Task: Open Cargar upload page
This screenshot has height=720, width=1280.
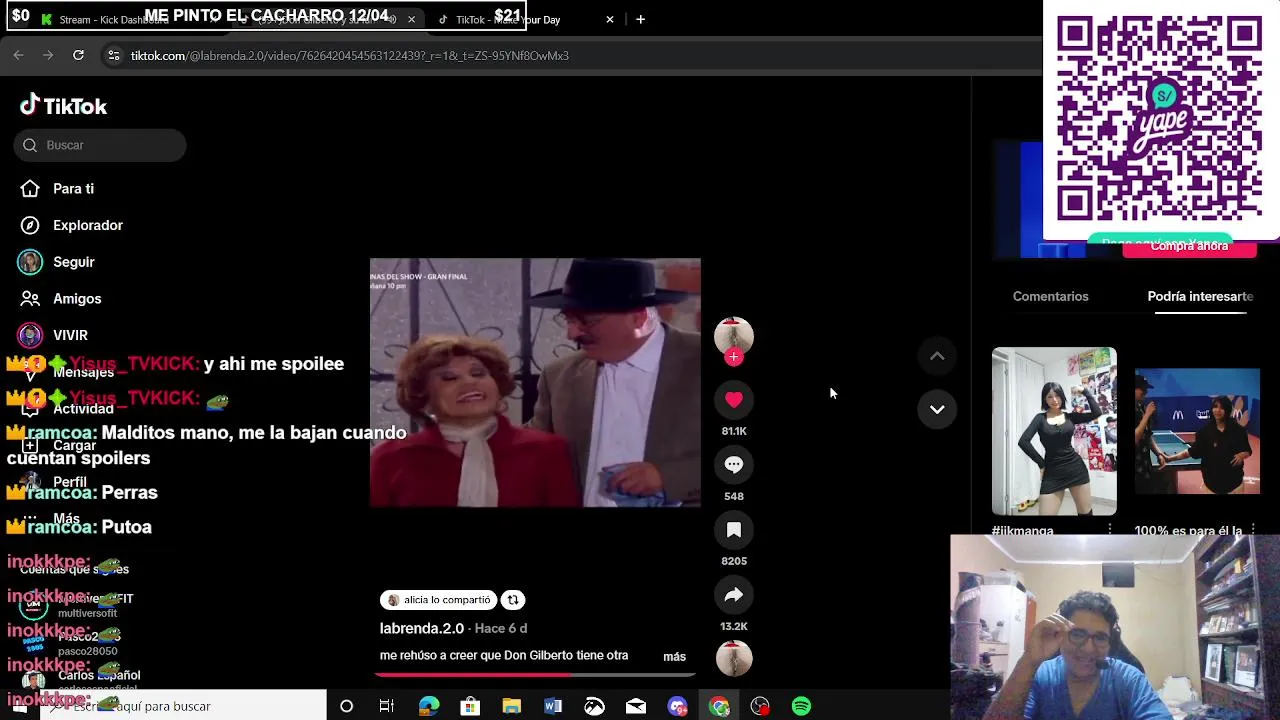Action: click(74, 445)
